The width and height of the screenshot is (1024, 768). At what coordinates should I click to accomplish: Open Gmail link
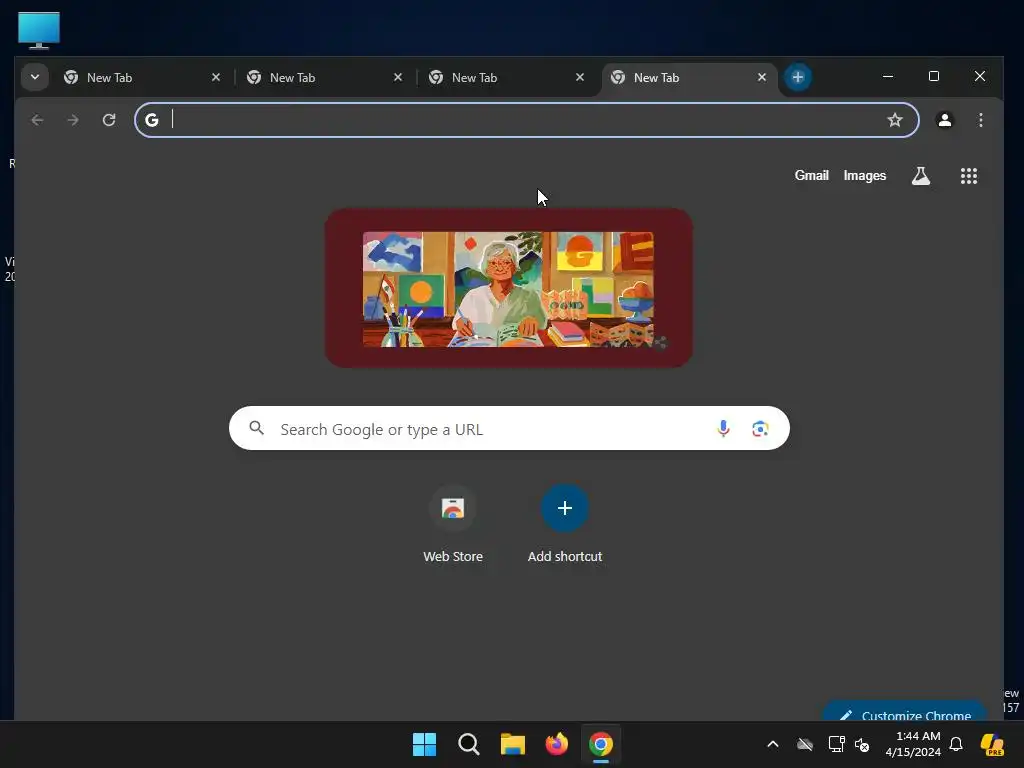click(x=811, y=175)
